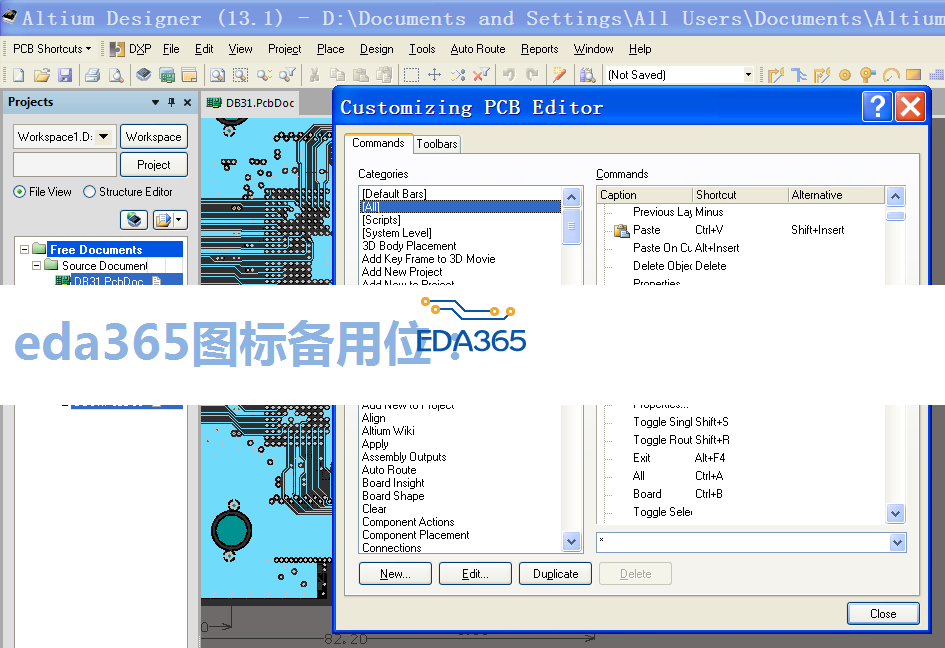Screen dimensions: 945x648
Task: Open the Design menu
Action: click(x=377, y=49)
